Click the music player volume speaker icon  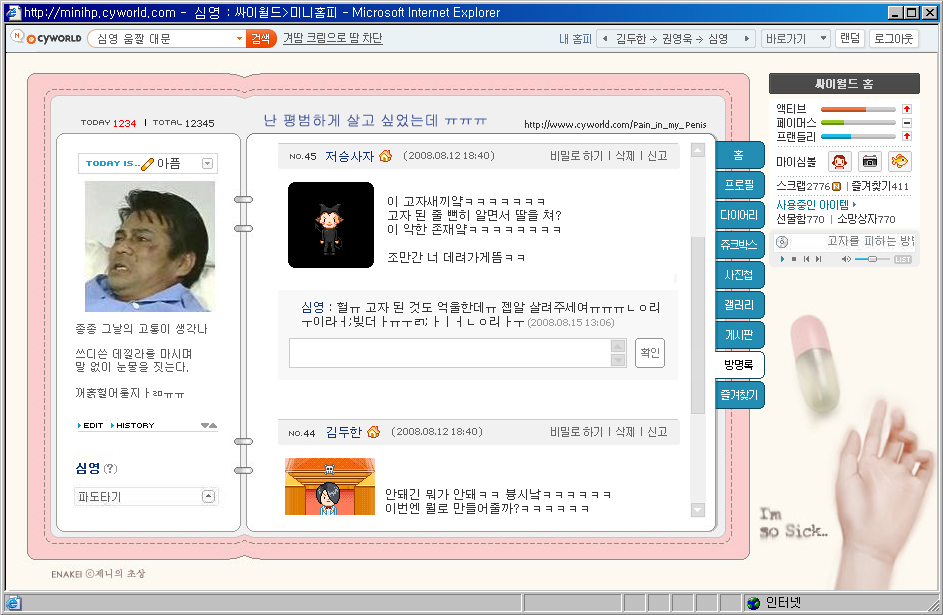click(846, 259)
